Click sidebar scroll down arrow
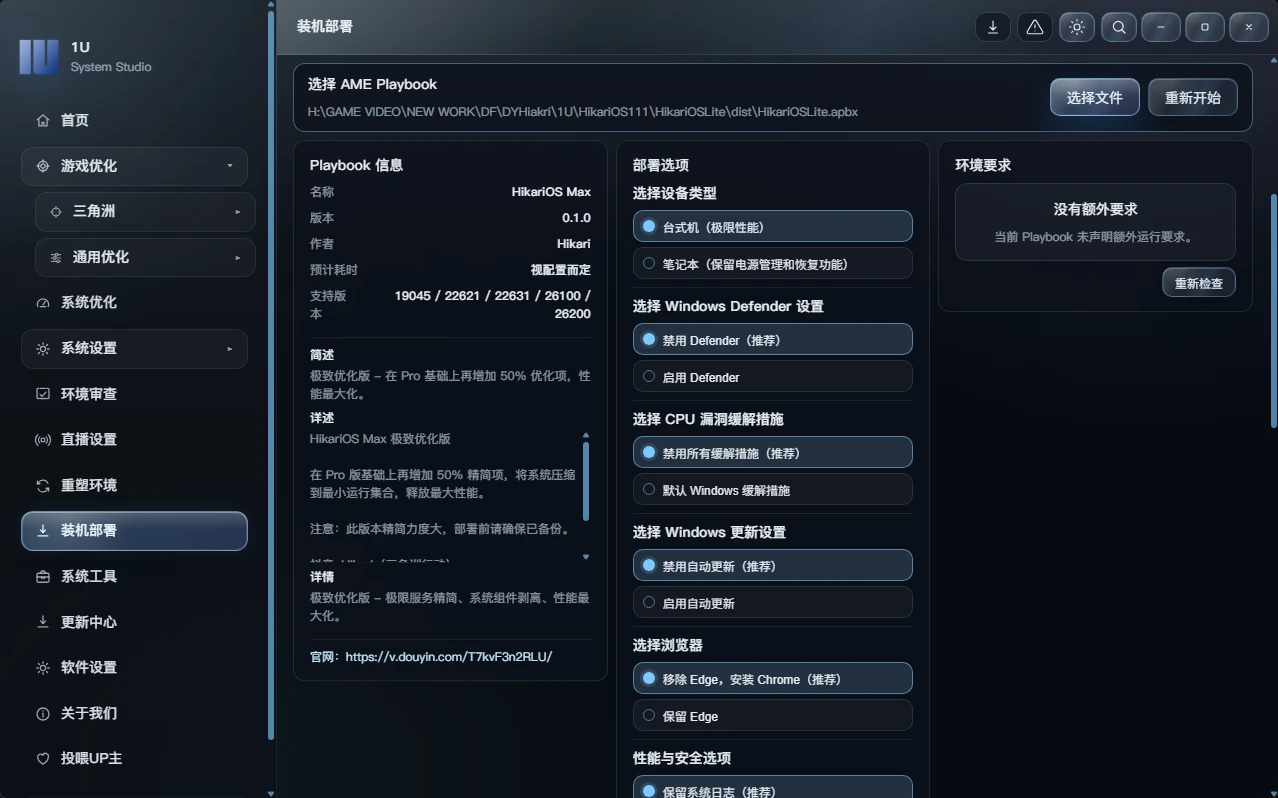The height and width of the screenshot is (798, 1278). click(x=271, y=793)
